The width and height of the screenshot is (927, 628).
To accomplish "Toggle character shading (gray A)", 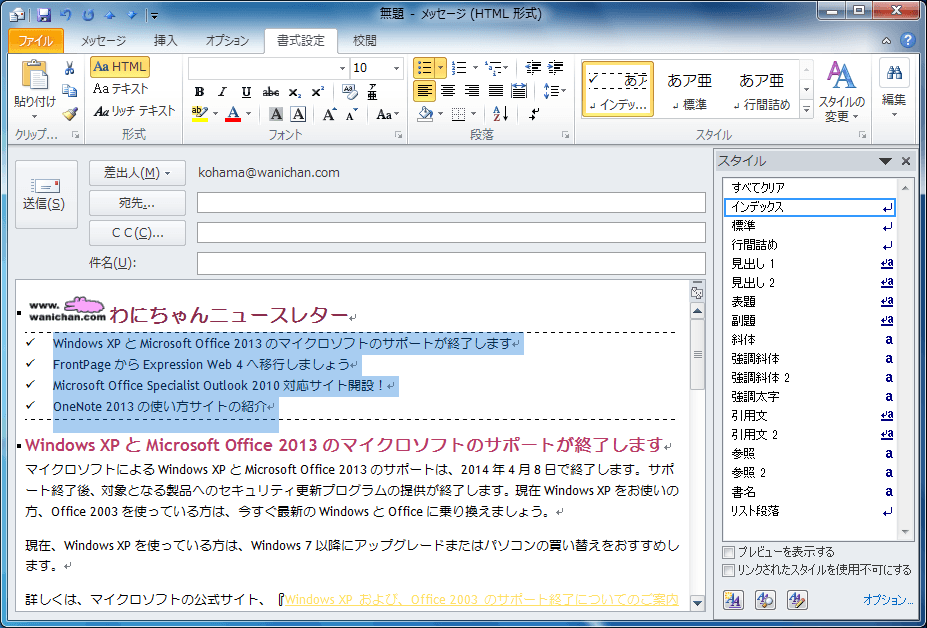I will coord(275,114).
